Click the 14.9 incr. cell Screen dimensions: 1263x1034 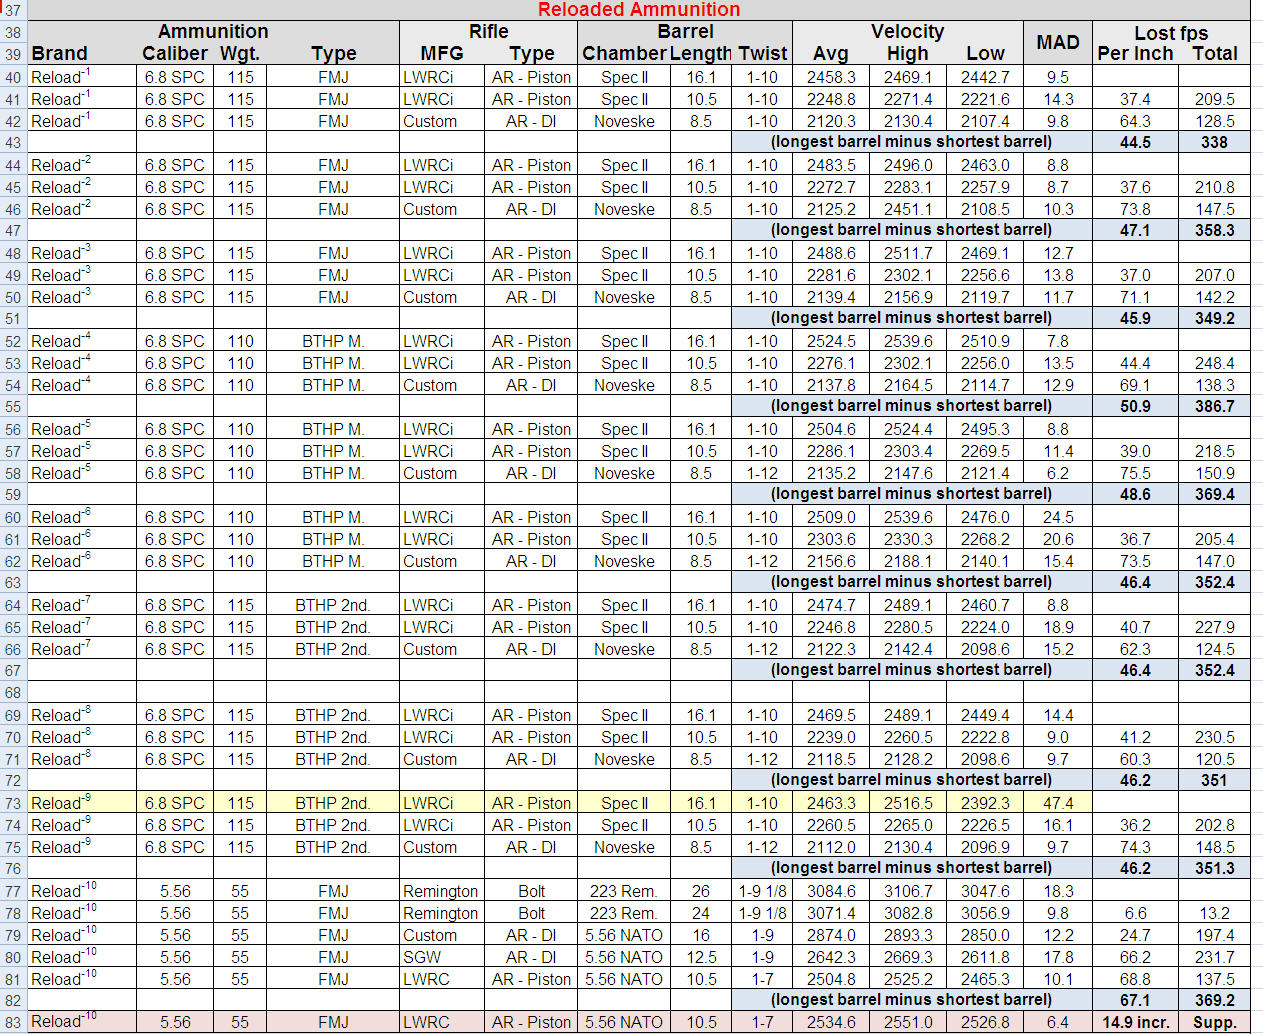click(x=1135, y=1022)
